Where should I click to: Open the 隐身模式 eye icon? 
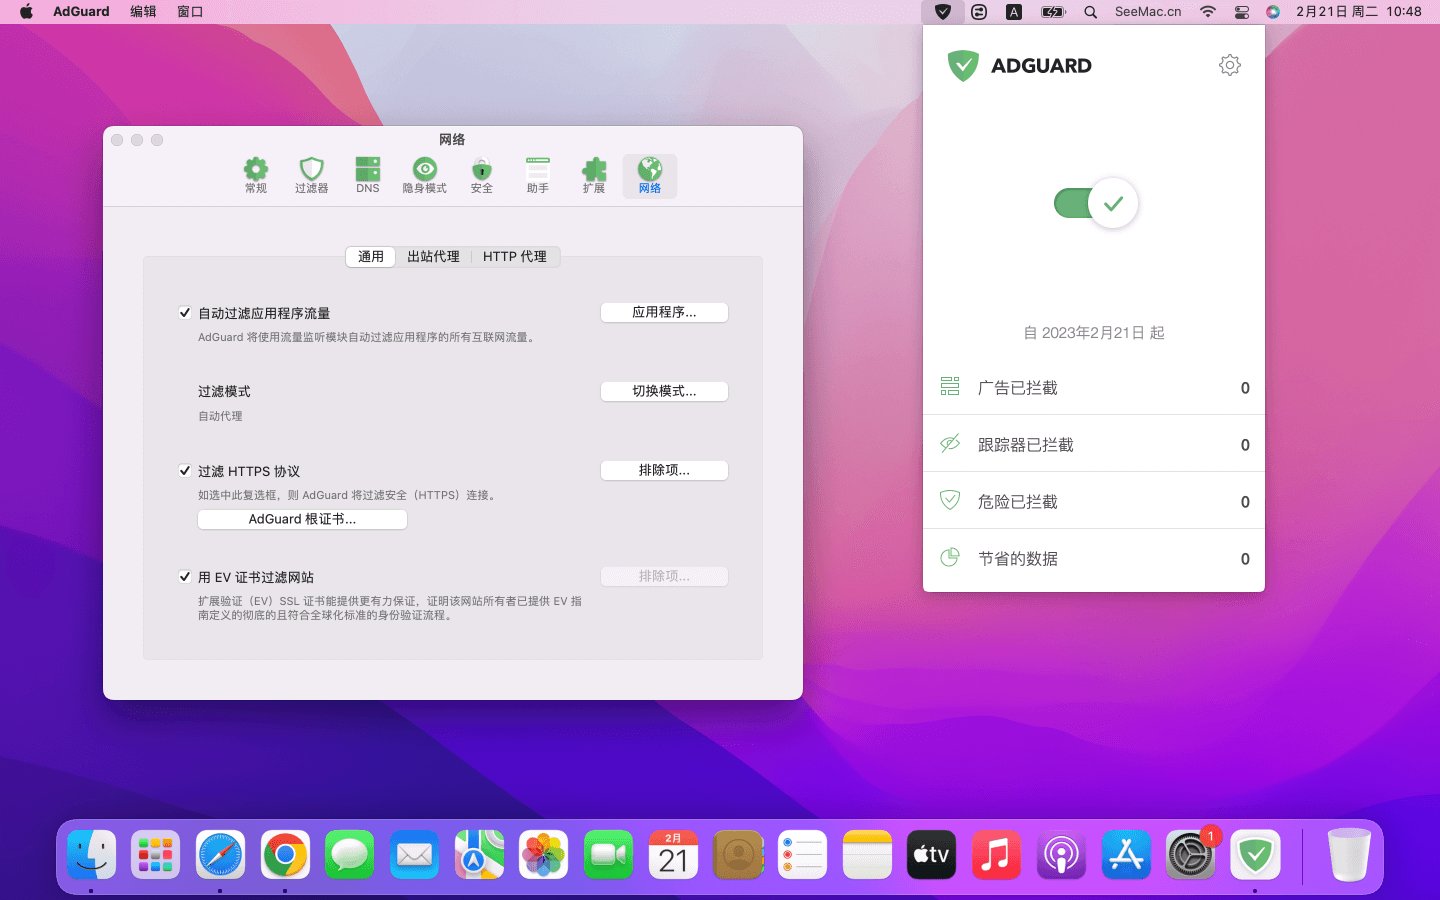(x=424, y=175)
